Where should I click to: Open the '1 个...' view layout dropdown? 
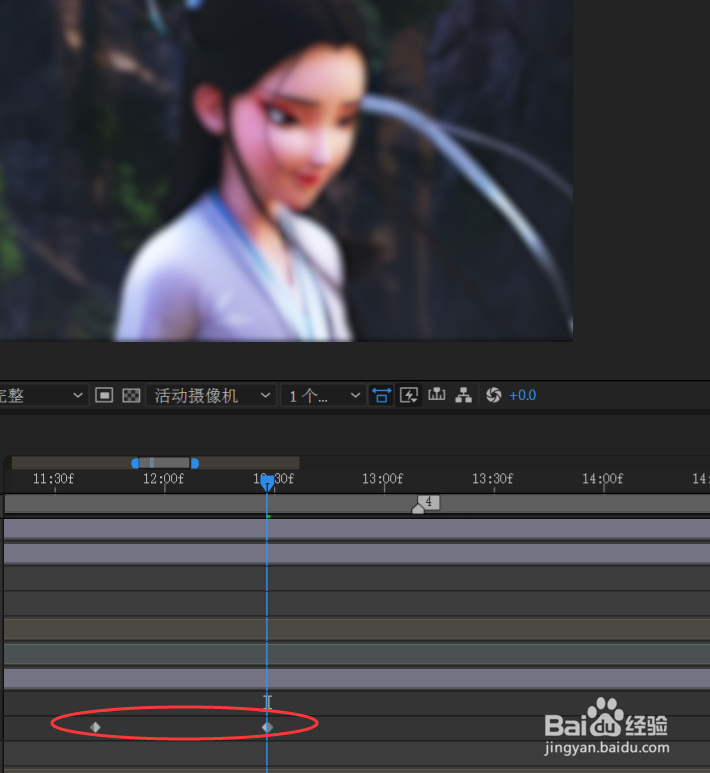click(323, 395)
